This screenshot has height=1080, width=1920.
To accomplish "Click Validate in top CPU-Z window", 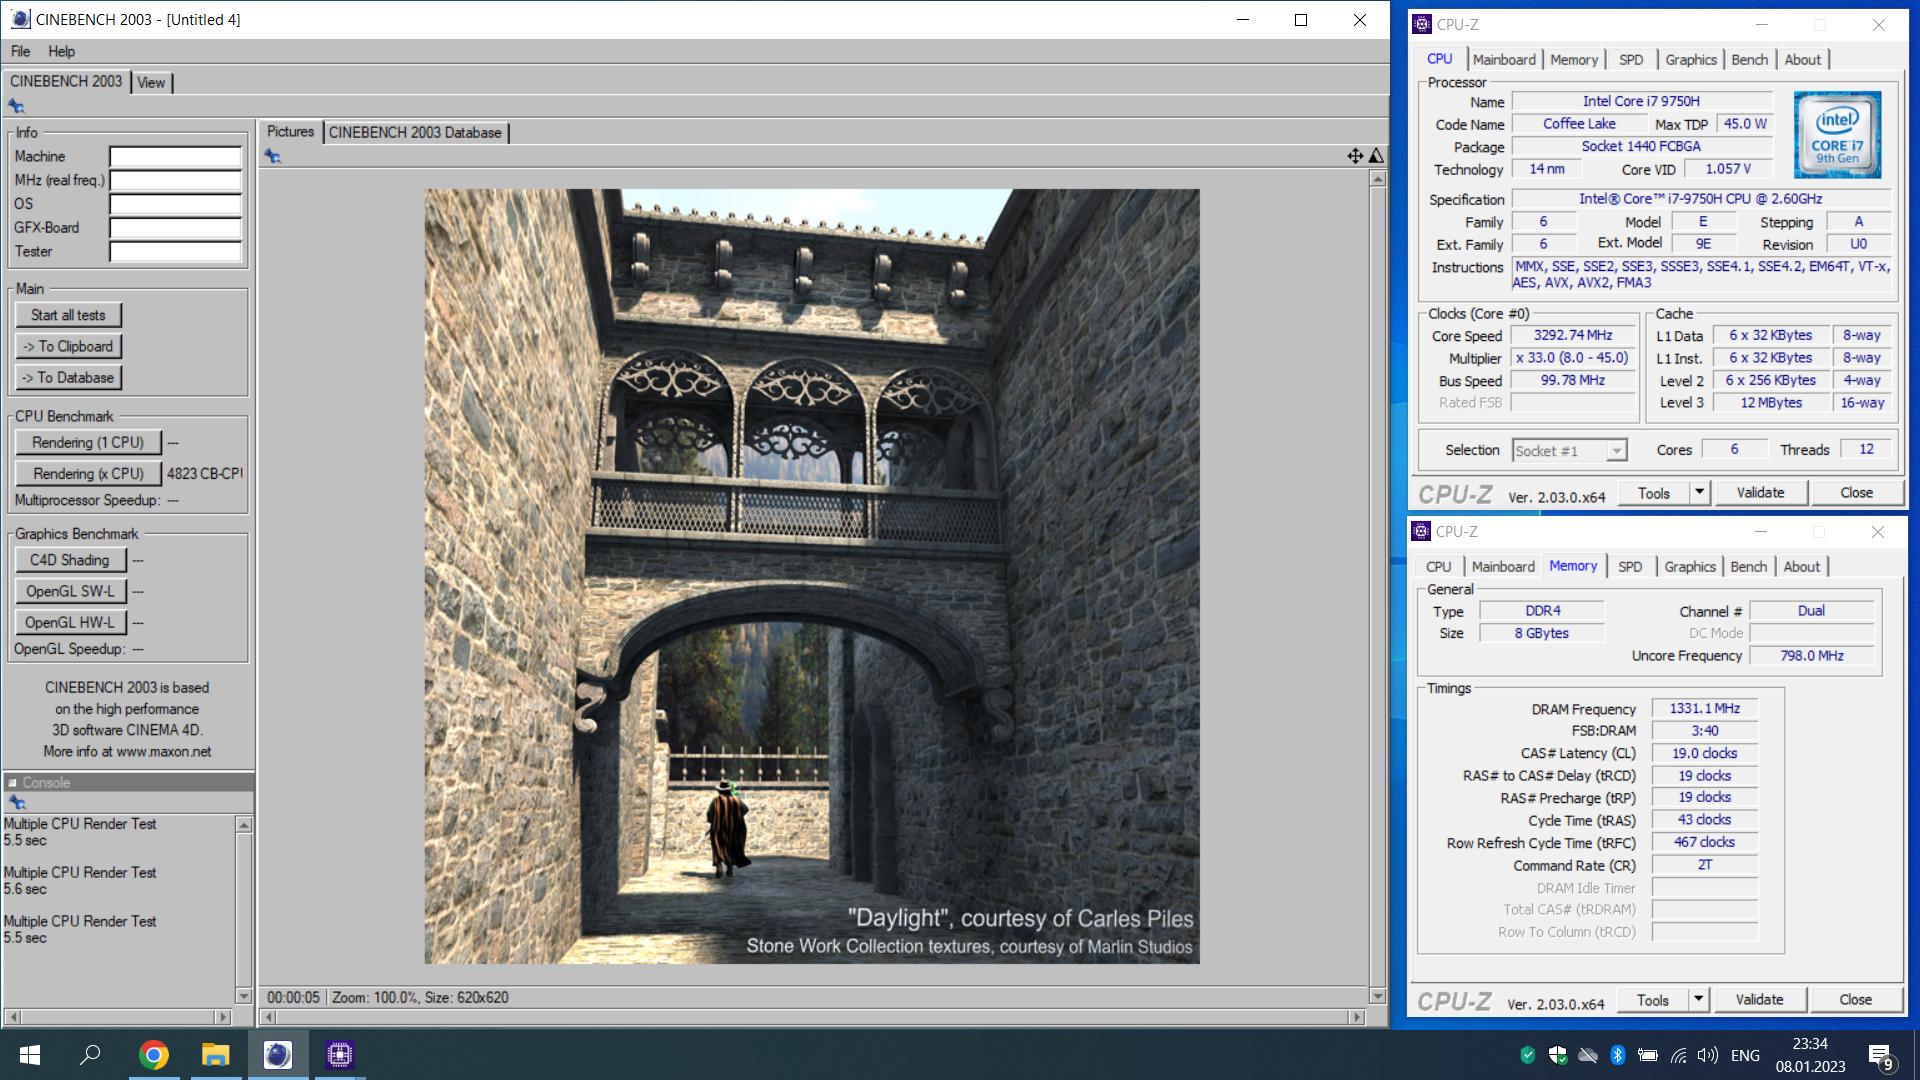I will (x=1761, y=492).
